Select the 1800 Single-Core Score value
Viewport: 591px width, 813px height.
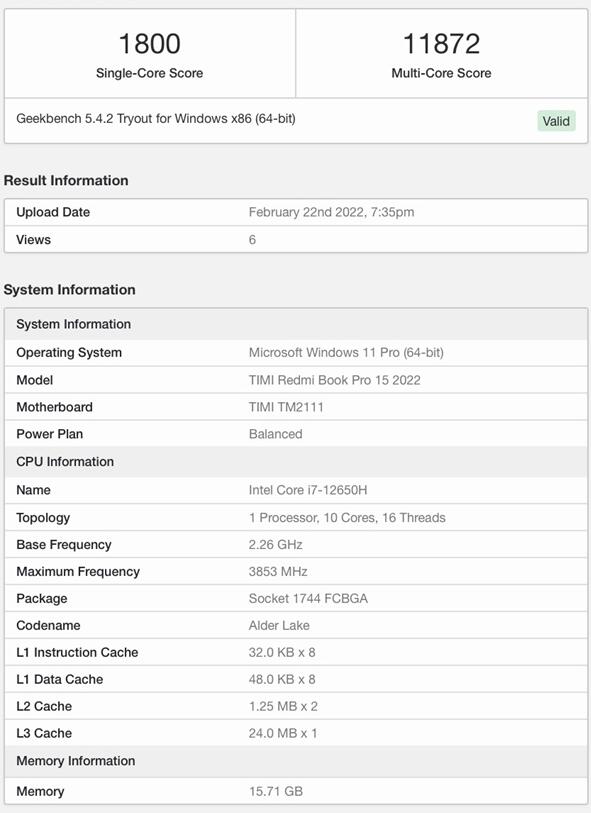pyautogui.click(x=149, y=44)
